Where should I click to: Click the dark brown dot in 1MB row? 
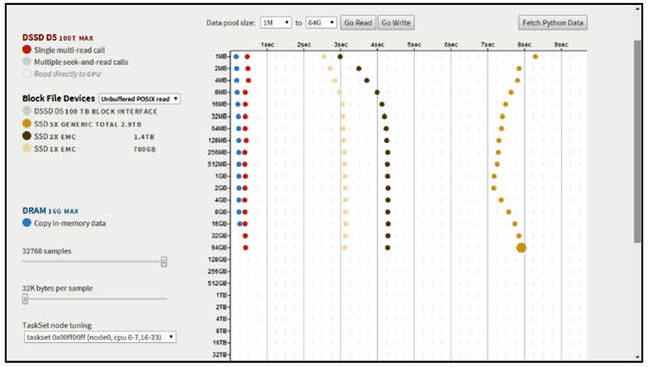(x=340, y=57)
